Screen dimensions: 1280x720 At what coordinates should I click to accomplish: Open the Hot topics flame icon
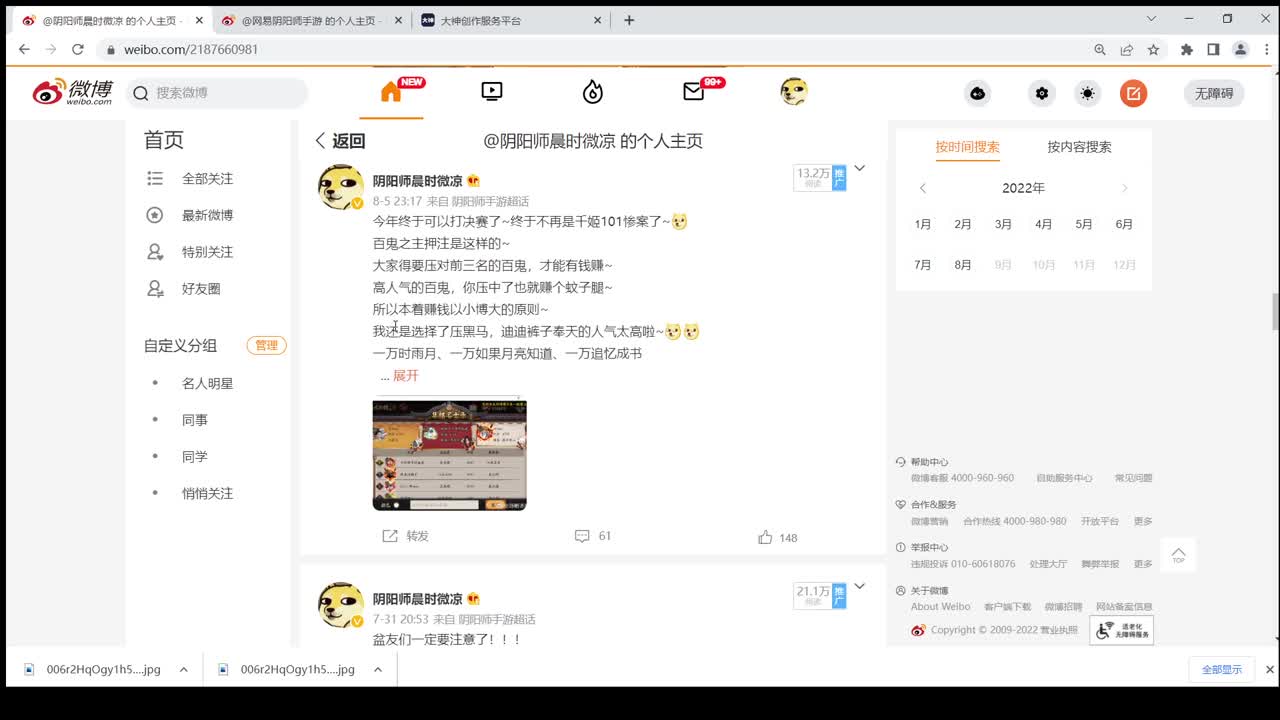(x=592, y=90)
